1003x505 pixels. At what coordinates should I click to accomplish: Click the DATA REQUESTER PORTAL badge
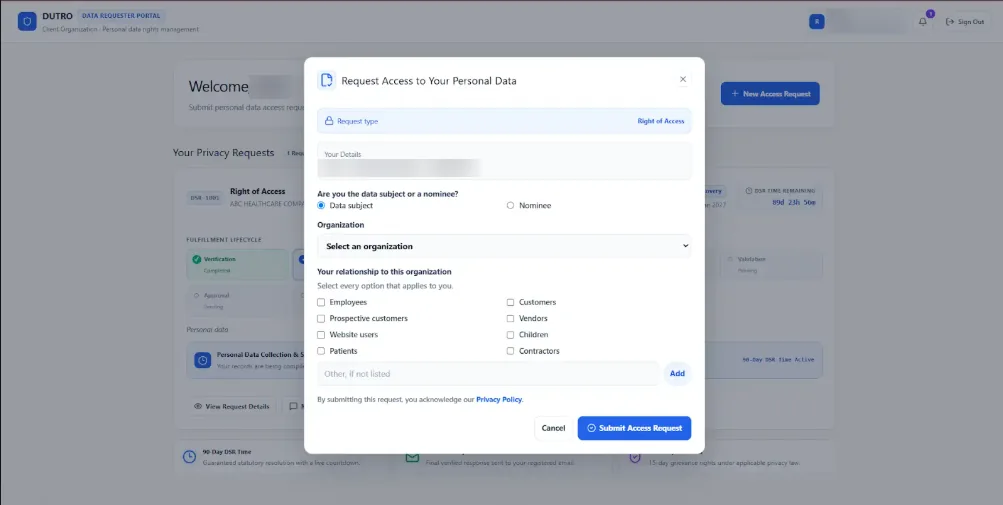122,15
